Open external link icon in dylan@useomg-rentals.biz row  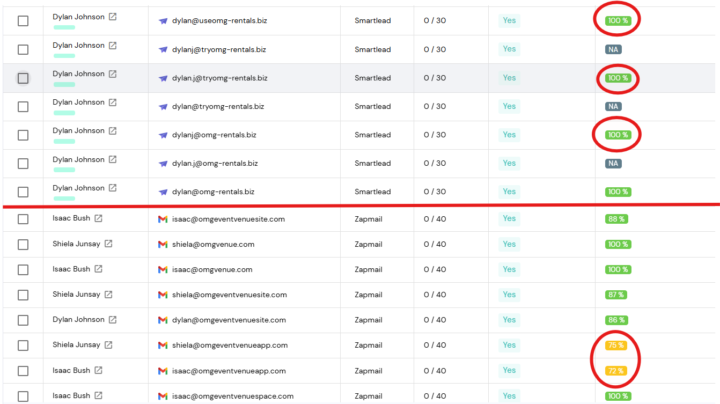[112, 17]
